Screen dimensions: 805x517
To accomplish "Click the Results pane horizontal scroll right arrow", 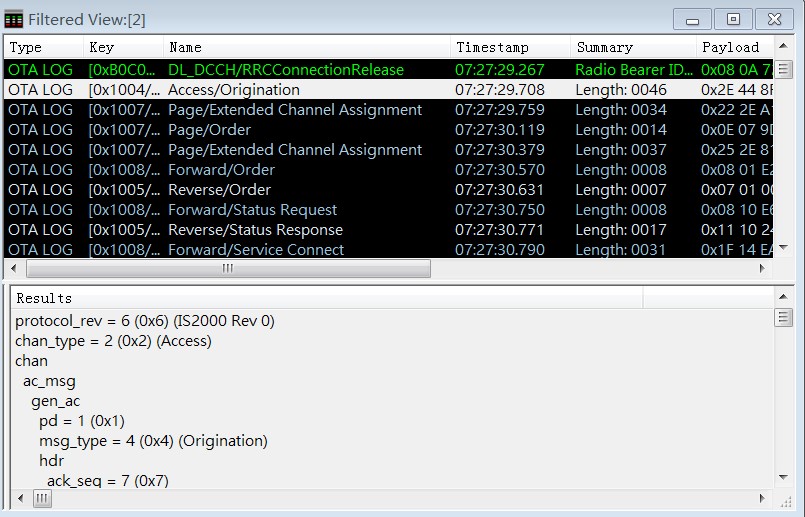I will tap(762, 498).
